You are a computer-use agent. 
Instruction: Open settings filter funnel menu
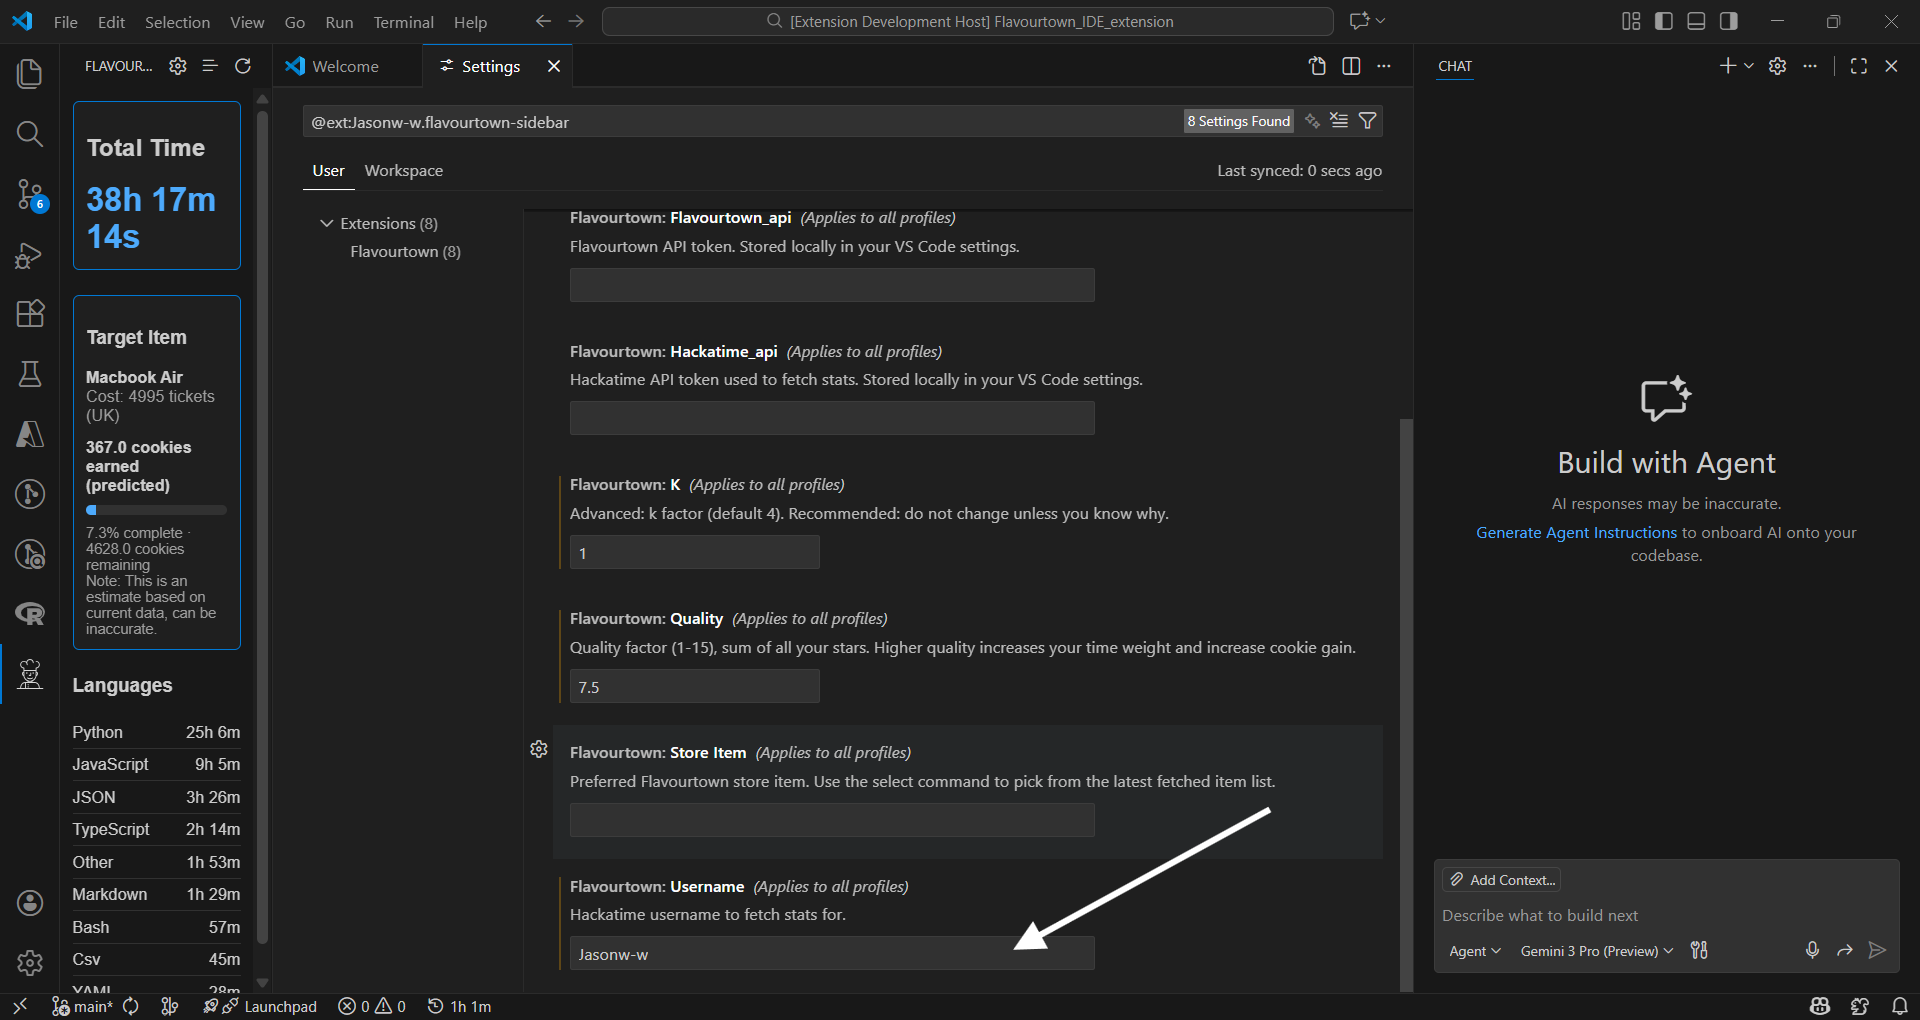(x=1368, y=121)
